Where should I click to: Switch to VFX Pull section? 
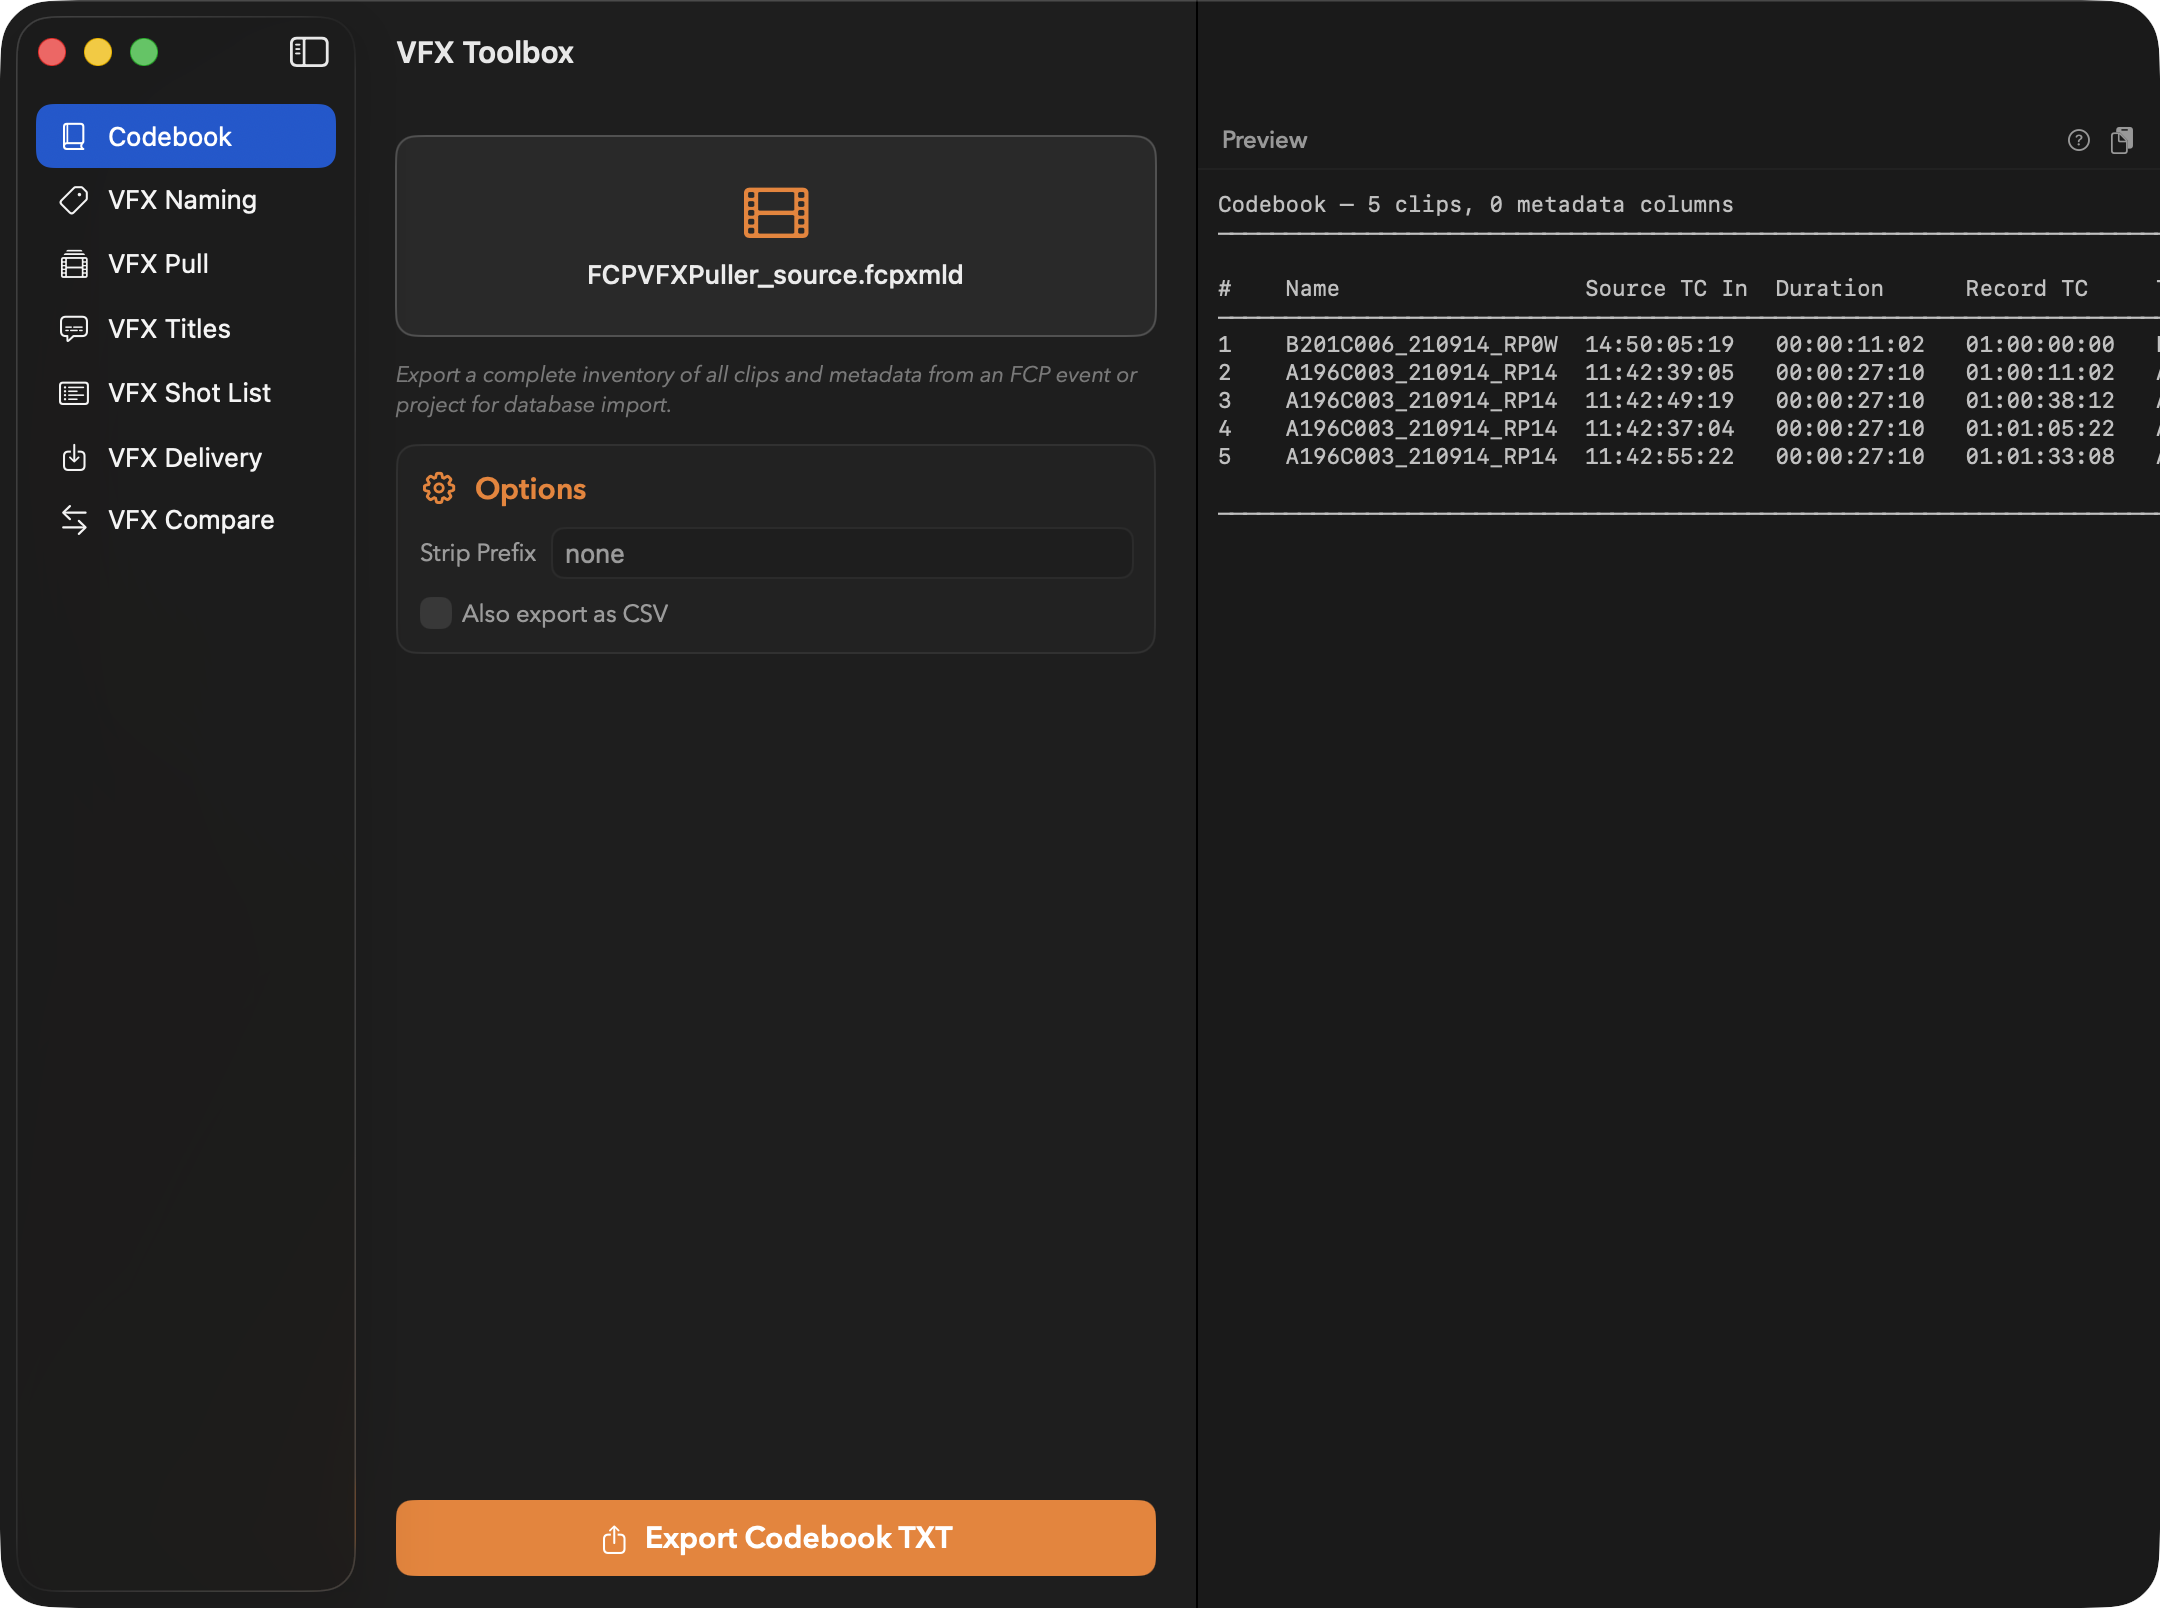point(158,264)
